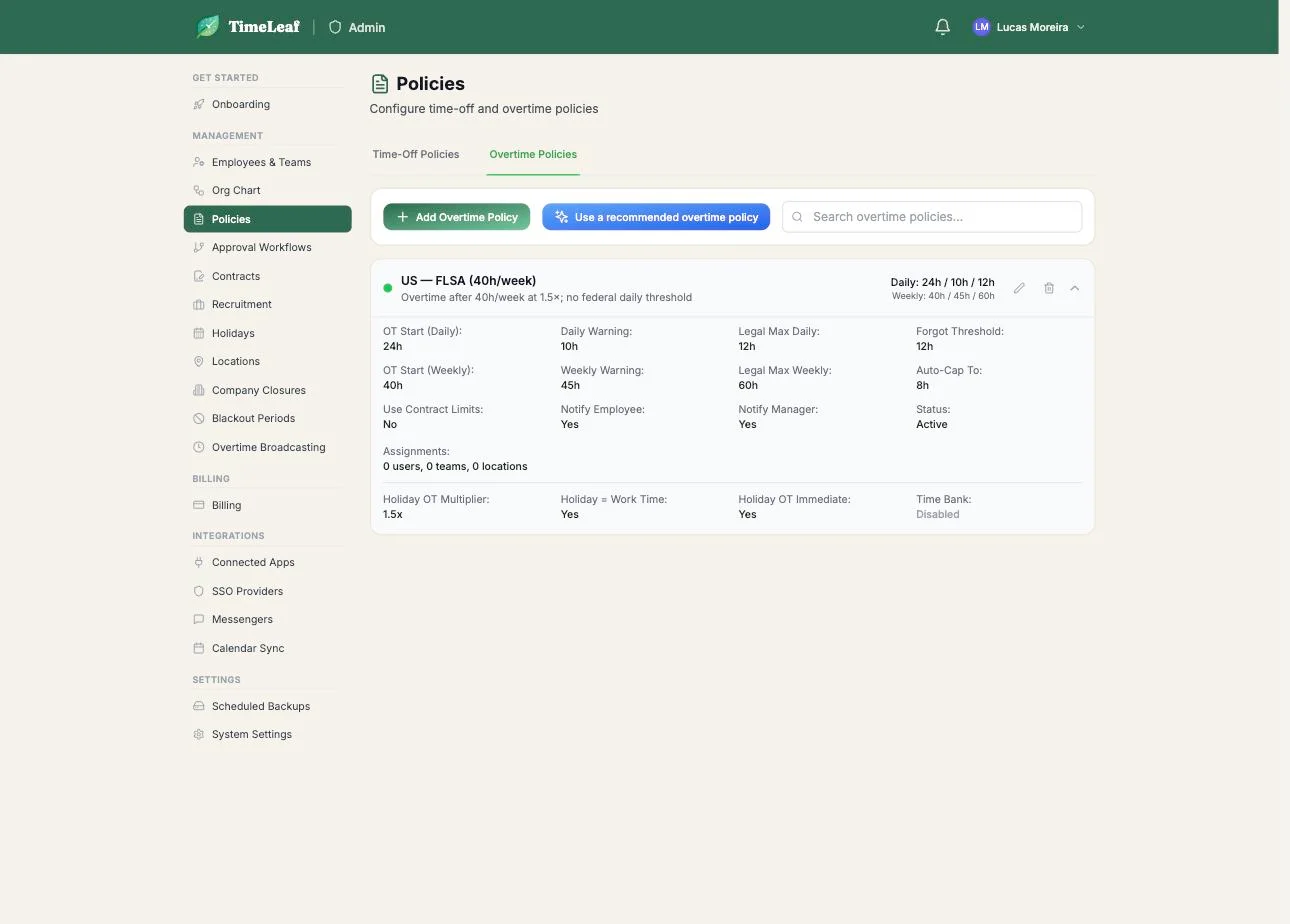
Task: Click the Daily: 24h / 10h / 12h summary
Action: (x=943, y=282)
